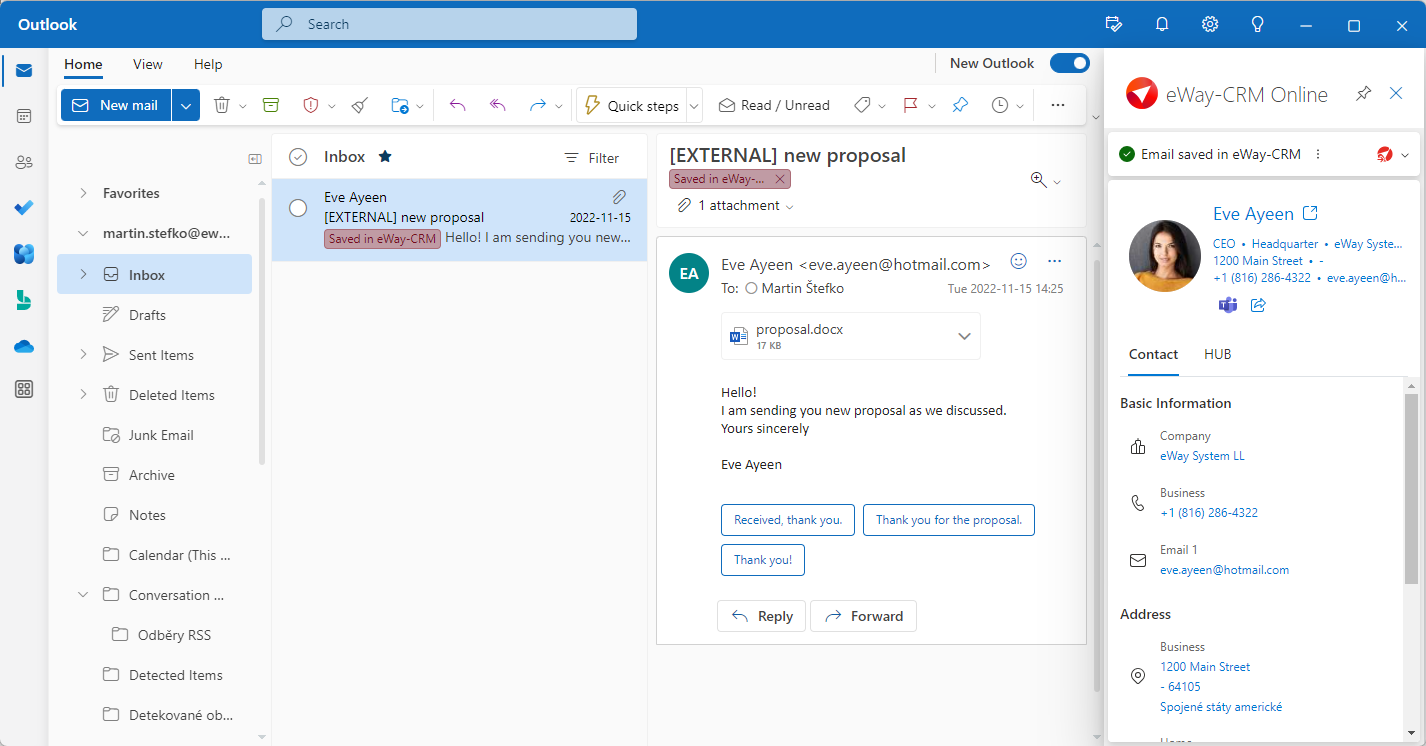The image size is (1426, 746).
Task: Open proposal.docx attachment options chevron
Action: (964, 336)
